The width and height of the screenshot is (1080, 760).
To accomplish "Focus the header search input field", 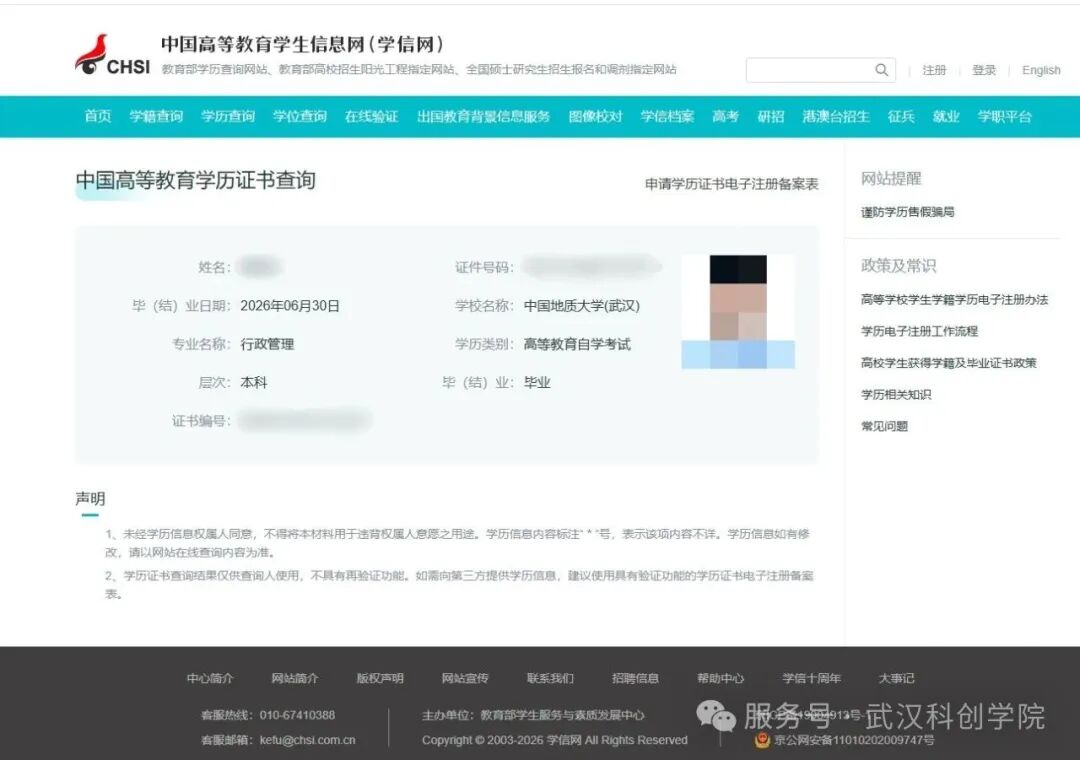I will (820, 70).
